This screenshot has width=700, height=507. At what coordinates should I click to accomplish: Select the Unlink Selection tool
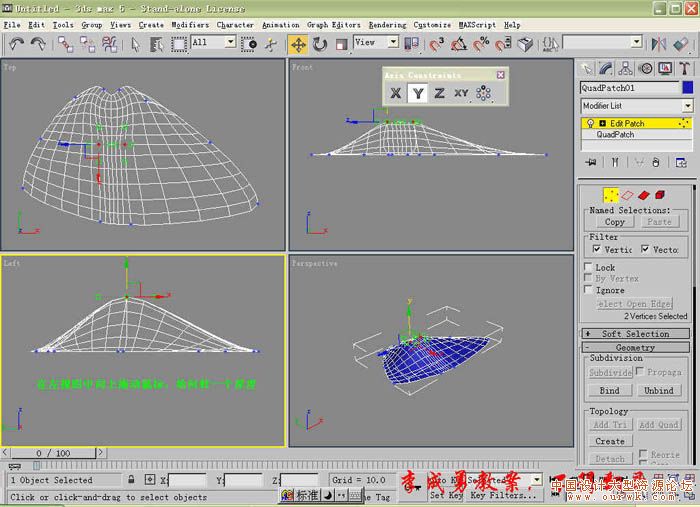88,44
